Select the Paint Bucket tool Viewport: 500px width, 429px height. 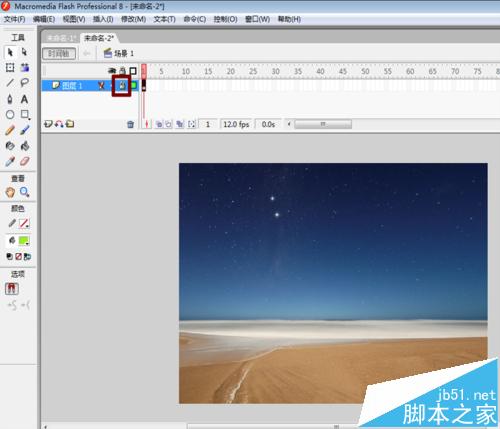(x=24, y=146)
